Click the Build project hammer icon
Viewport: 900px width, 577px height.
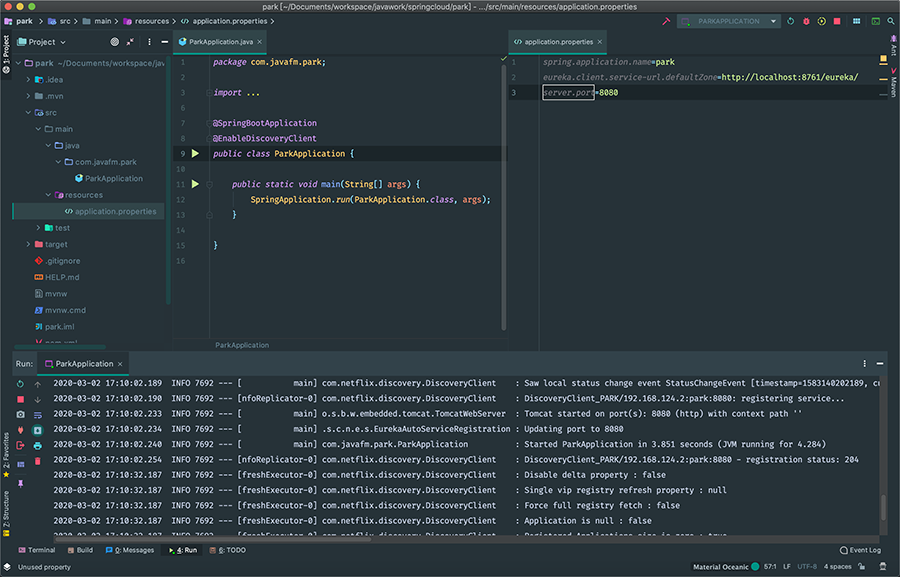pyautogui.click(x=666, y=21)
